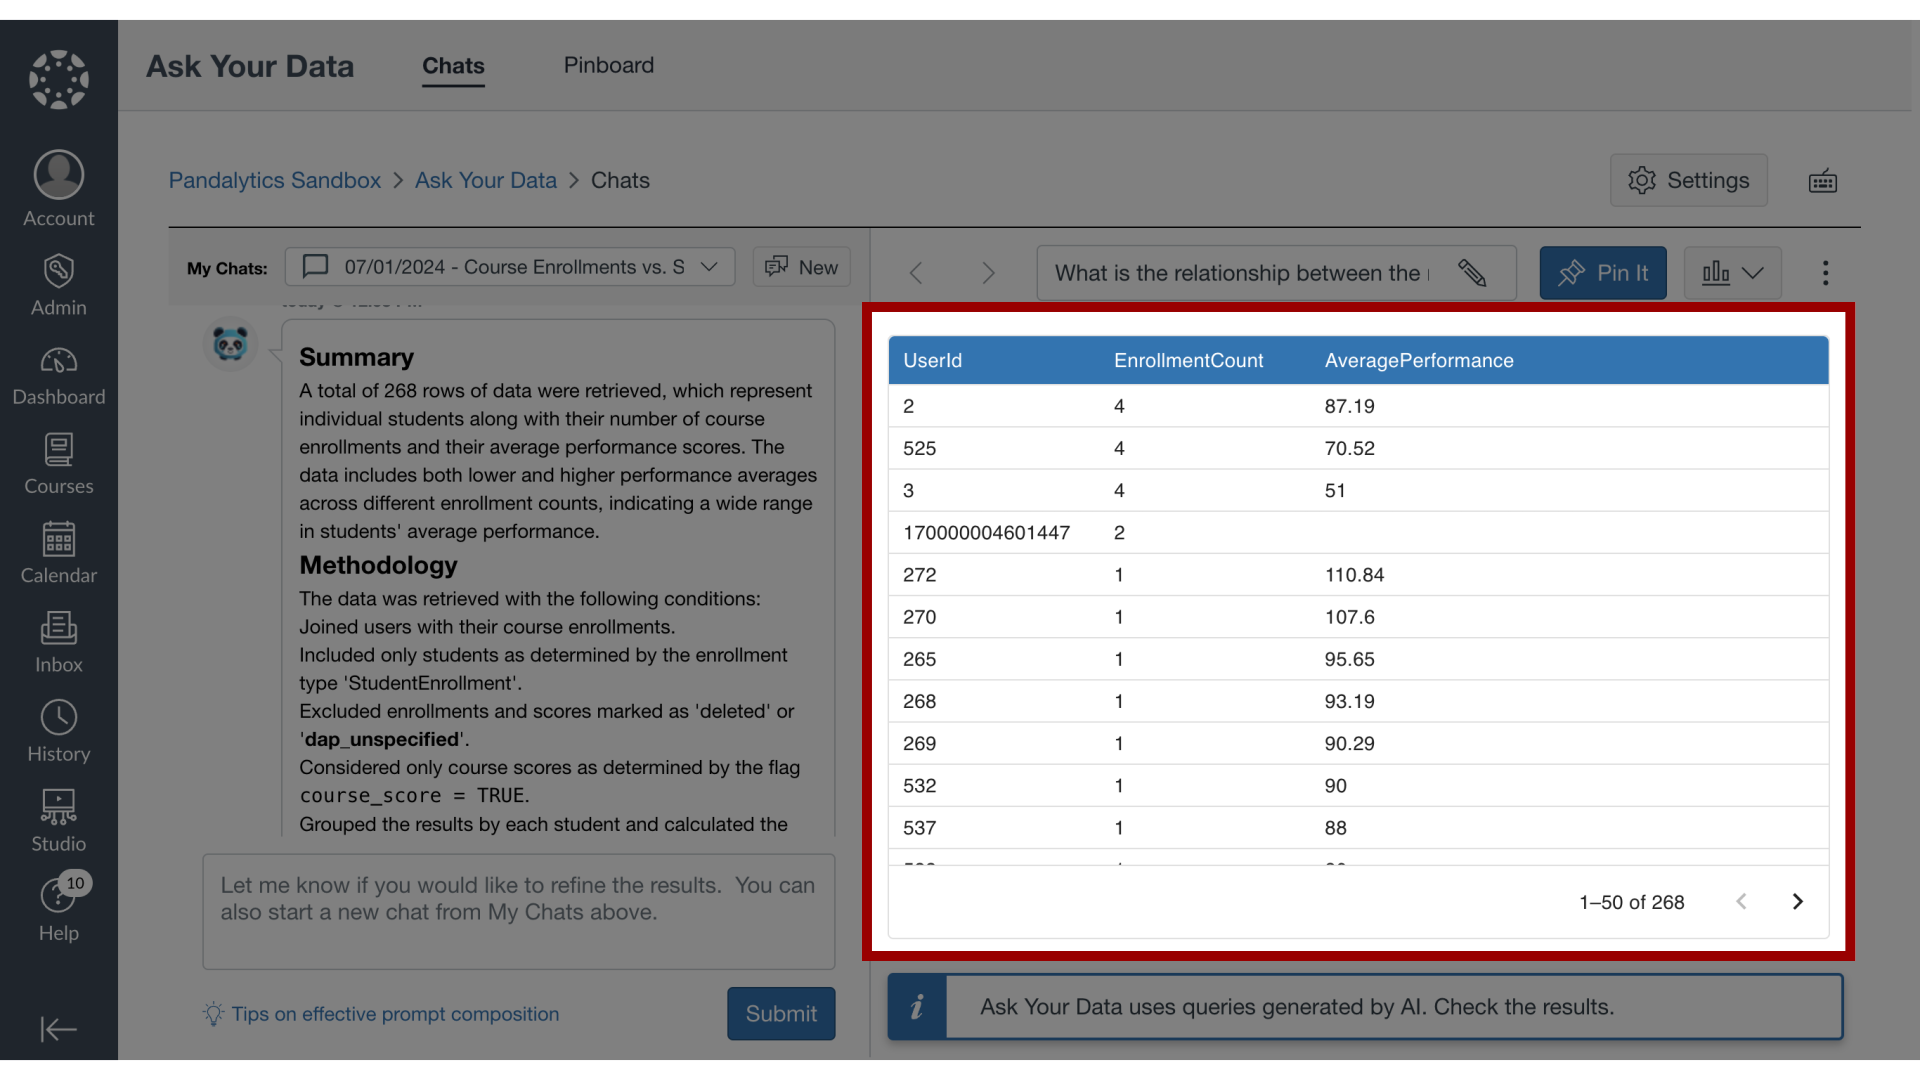View History using its sidebar icon

click(x=58, y=729)
